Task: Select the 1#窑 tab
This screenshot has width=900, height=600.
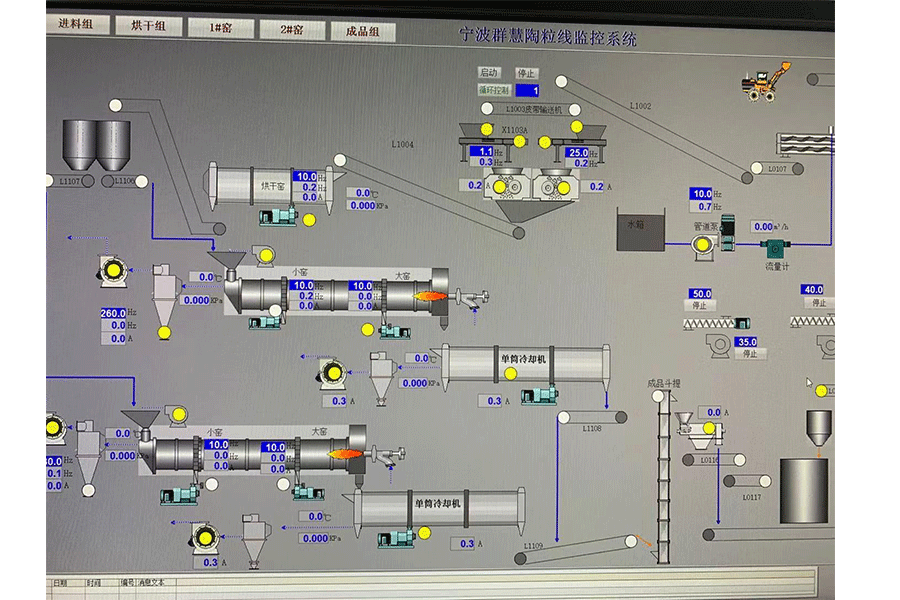Action: coord(220,28)
